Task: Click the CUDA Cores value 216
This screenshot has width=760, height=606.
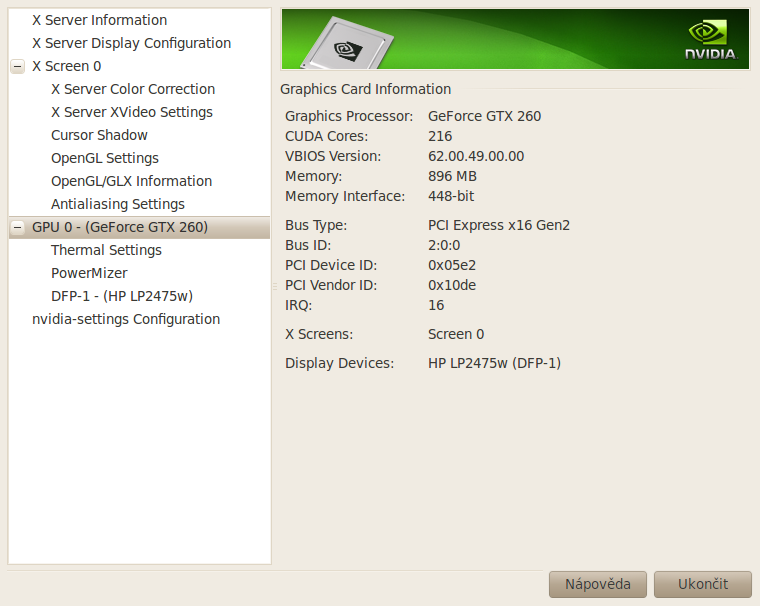Action: coord(440,136)
